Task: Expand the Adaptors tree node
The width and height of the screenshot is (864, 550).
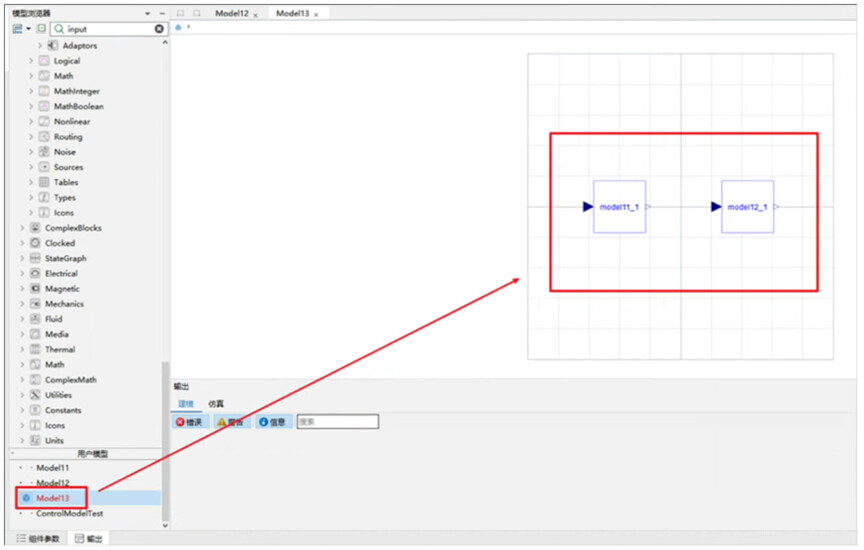Action: click(x=40, y=45)
